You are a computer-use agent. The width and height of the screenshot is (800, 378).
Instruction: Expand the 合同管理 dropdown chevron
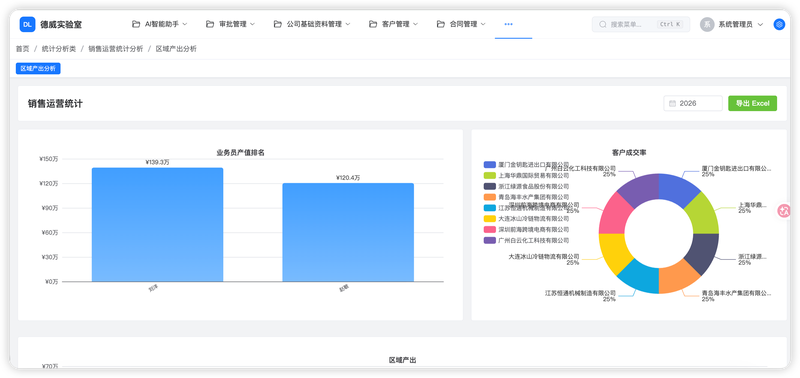point(483,24)
